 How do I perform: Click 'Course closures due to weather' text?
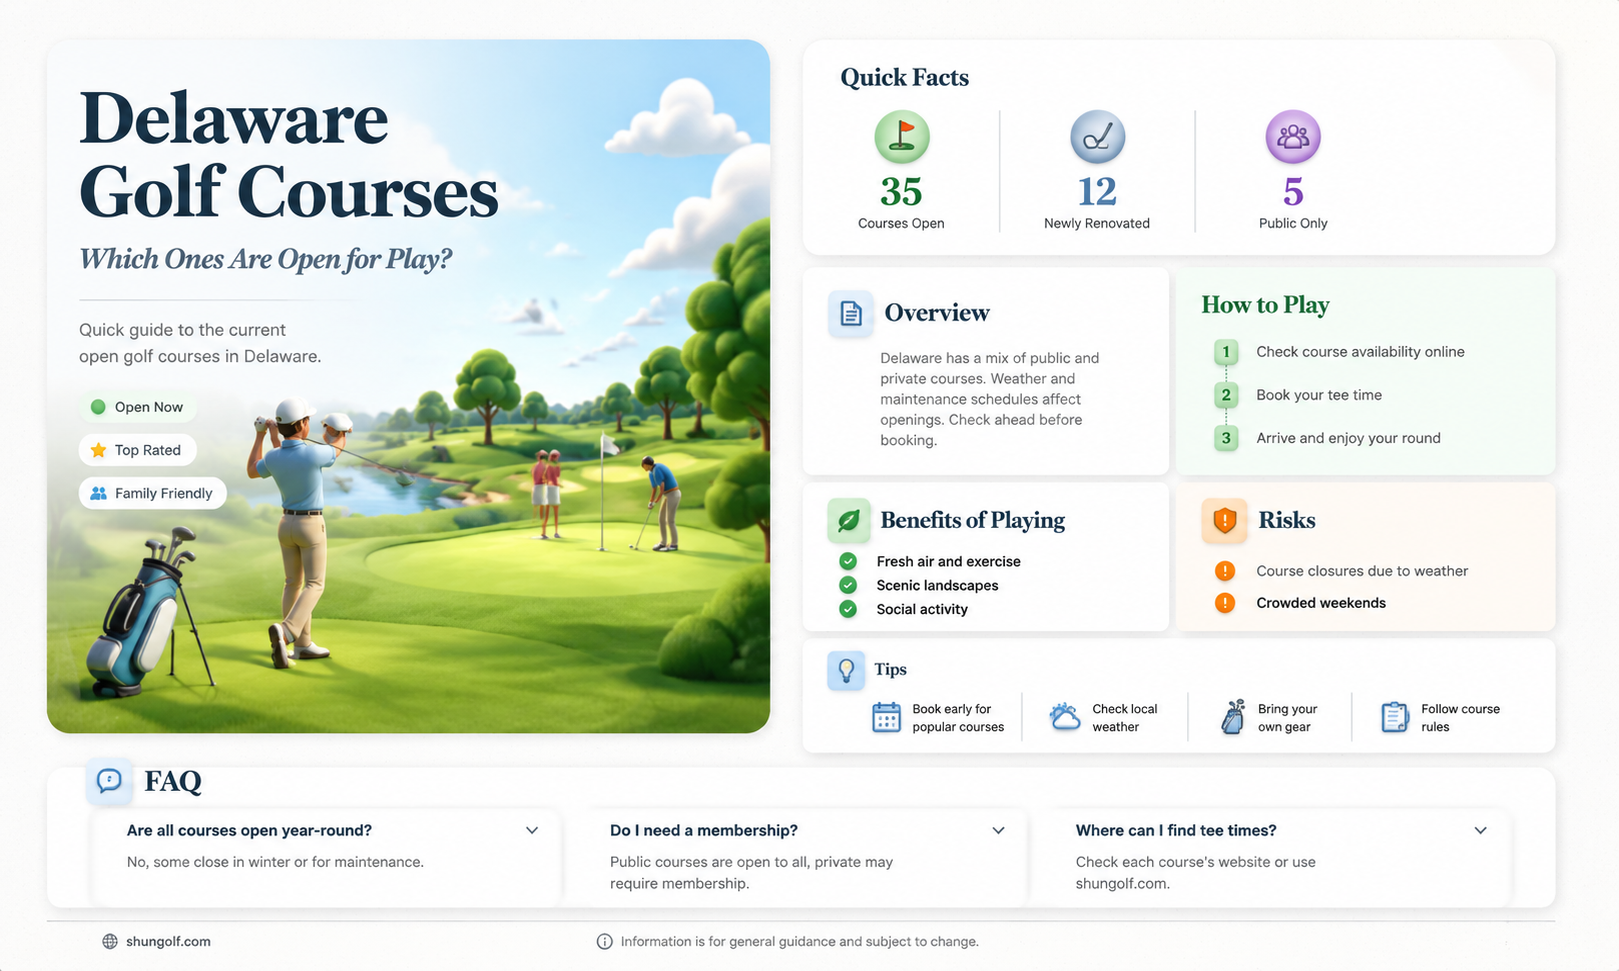coord(1362,571)
